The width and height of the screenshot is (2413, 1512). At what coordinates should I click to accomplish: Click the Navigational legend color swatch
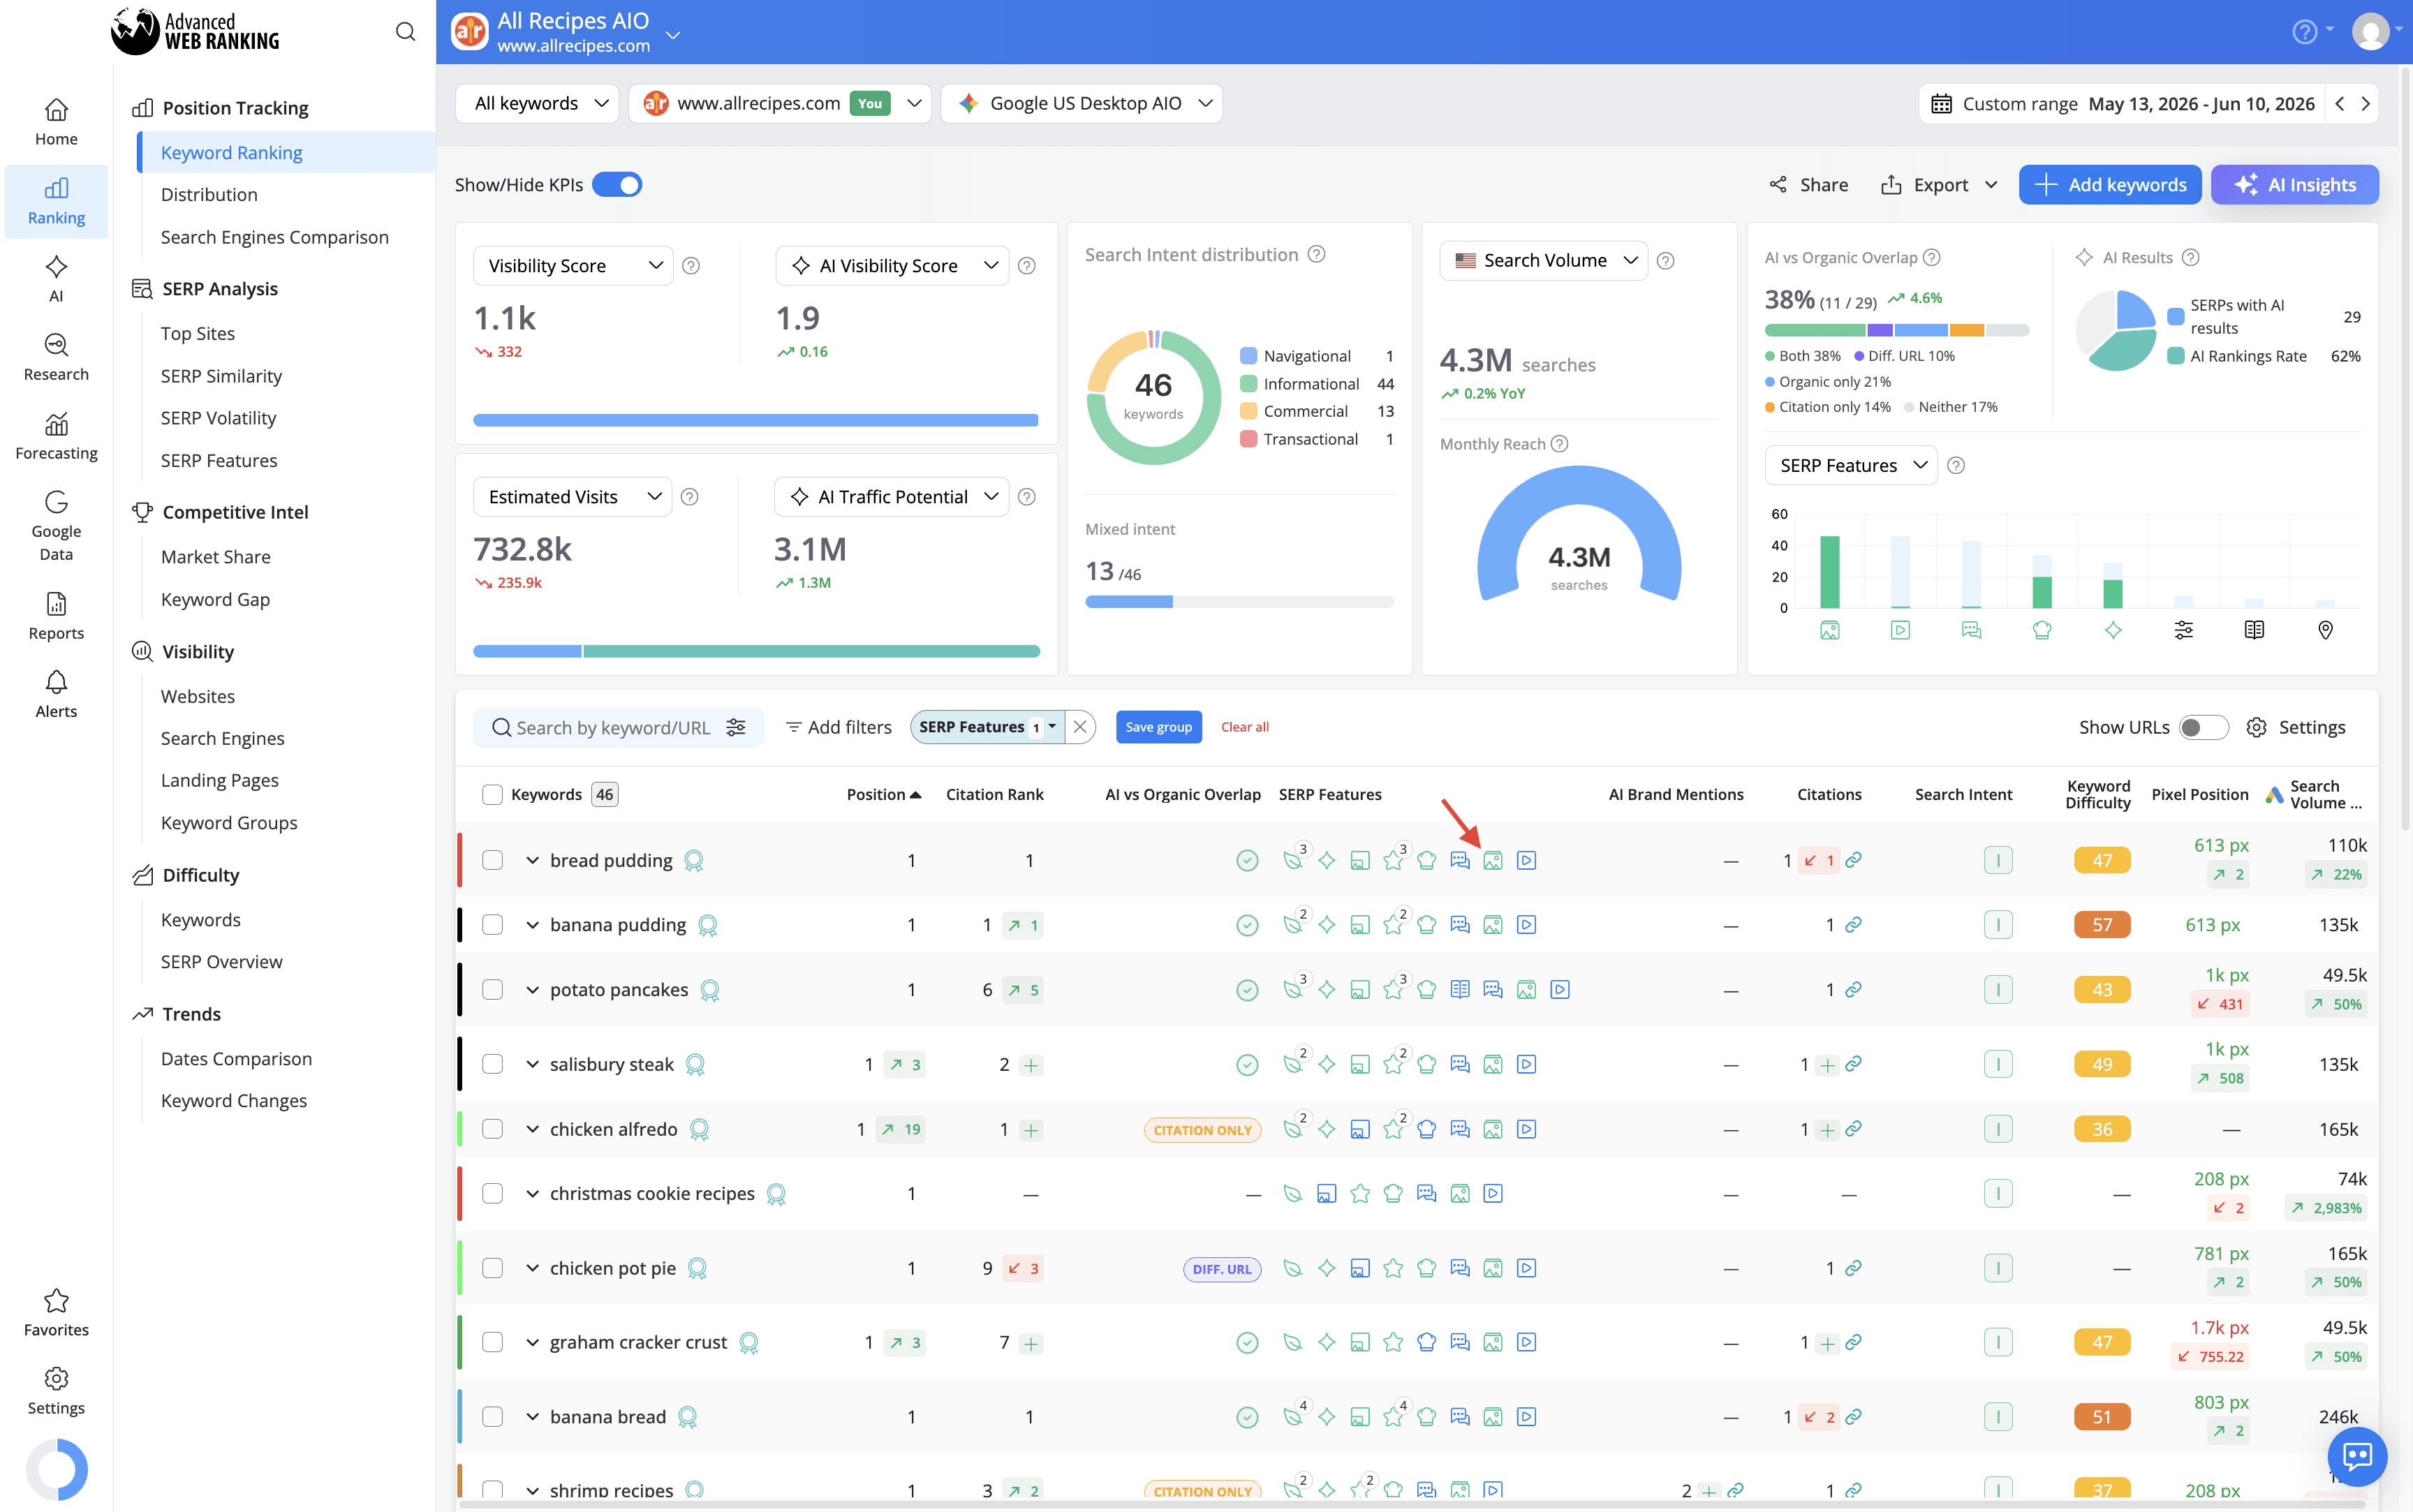[1248, 356]
